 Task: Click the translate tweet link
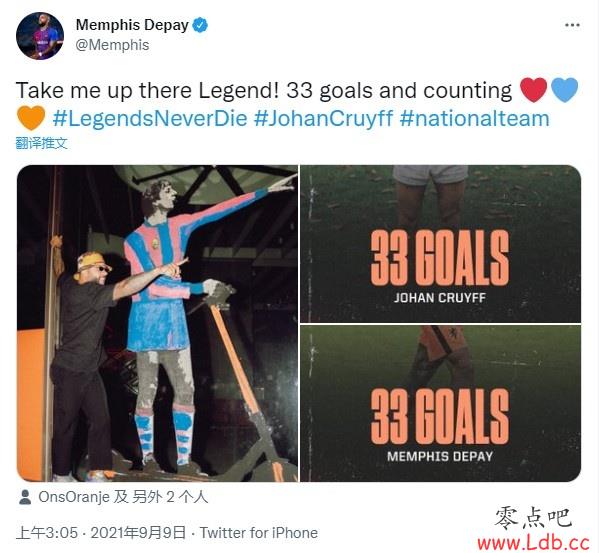(x=42, y=143)
